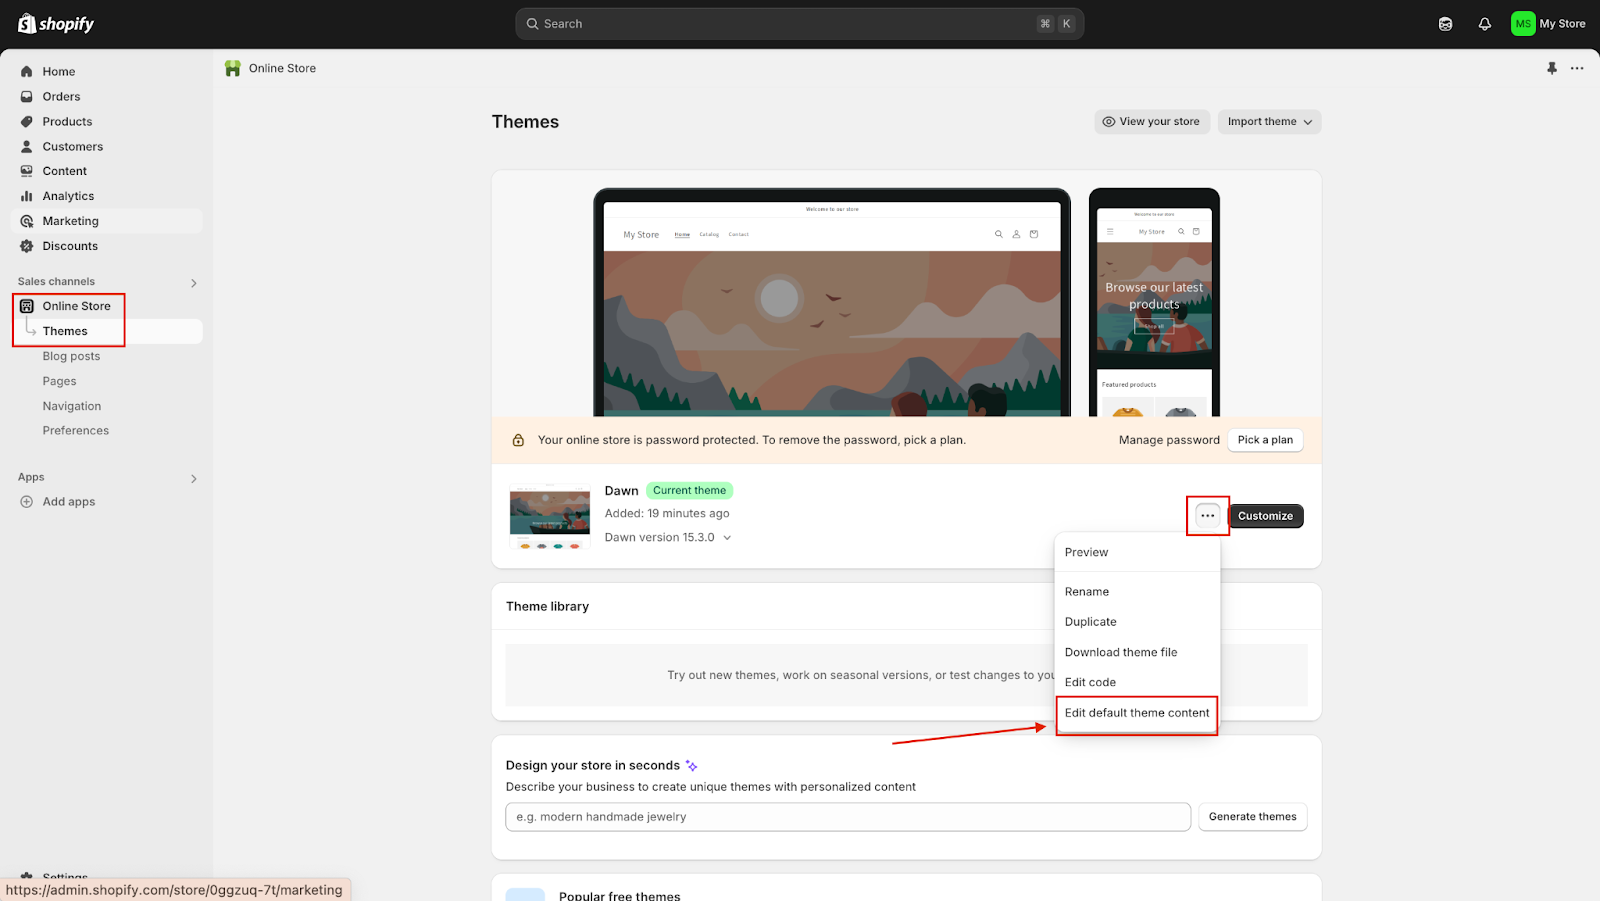Open Blog posts in the sidebar
Viewport: 1600px width, 901px height.
[x=71, y=357]
